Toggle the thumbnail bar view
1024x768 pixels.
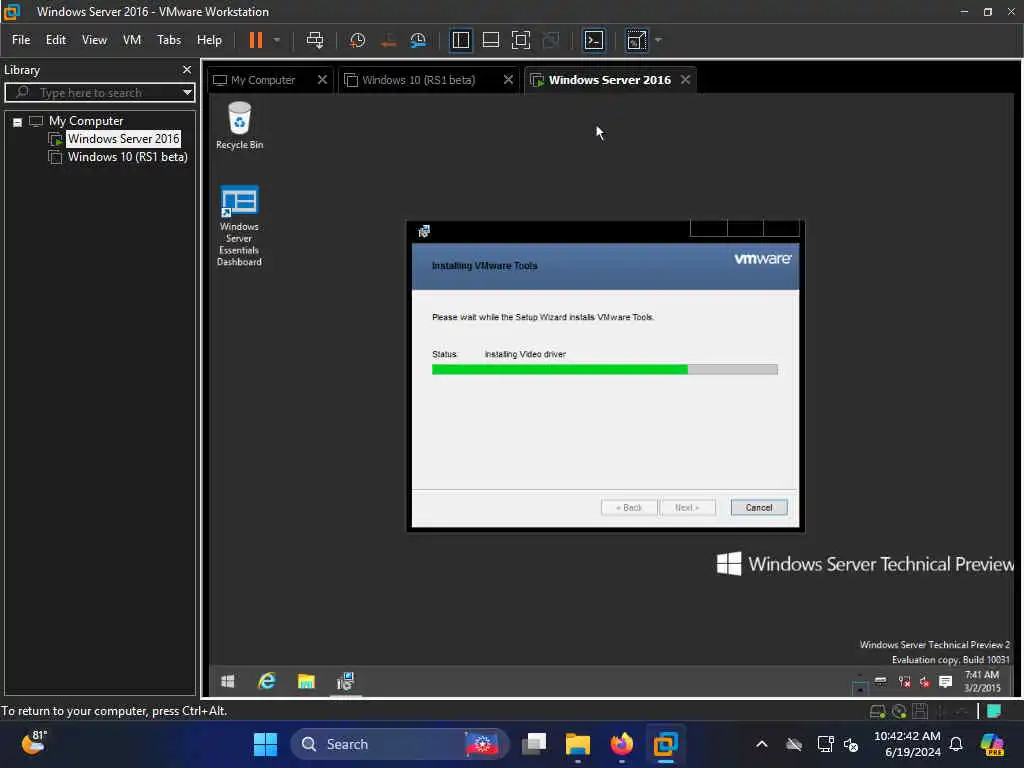[490, 40]
